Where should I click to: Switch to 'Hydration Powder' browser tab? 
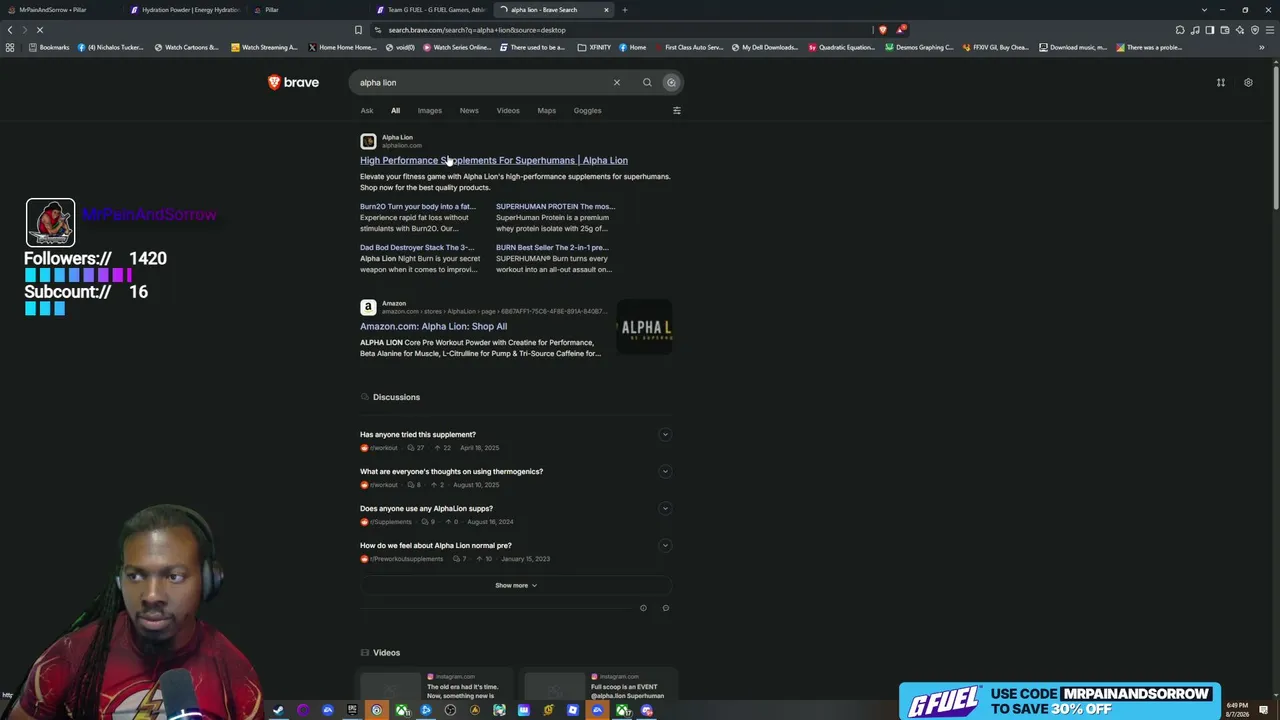185,10
